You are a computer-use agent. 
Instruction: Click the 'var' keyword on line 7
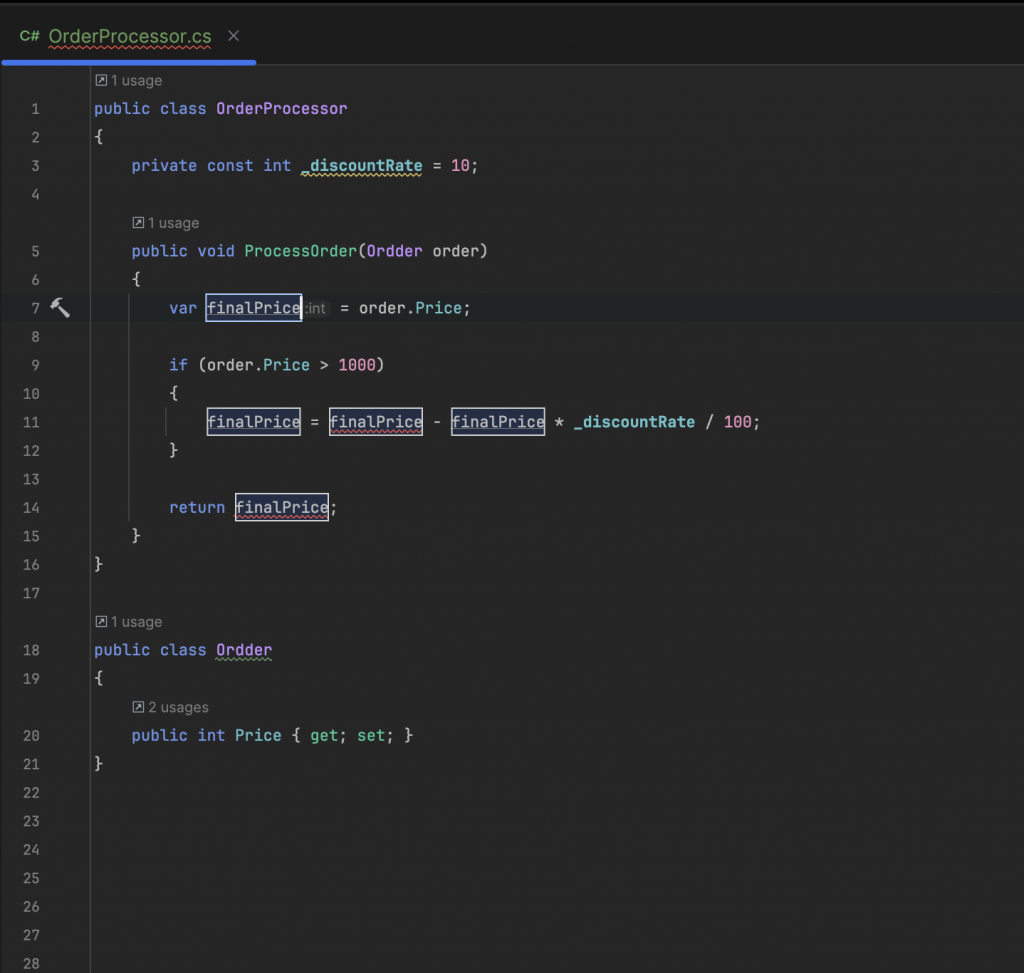pos(183,308)
